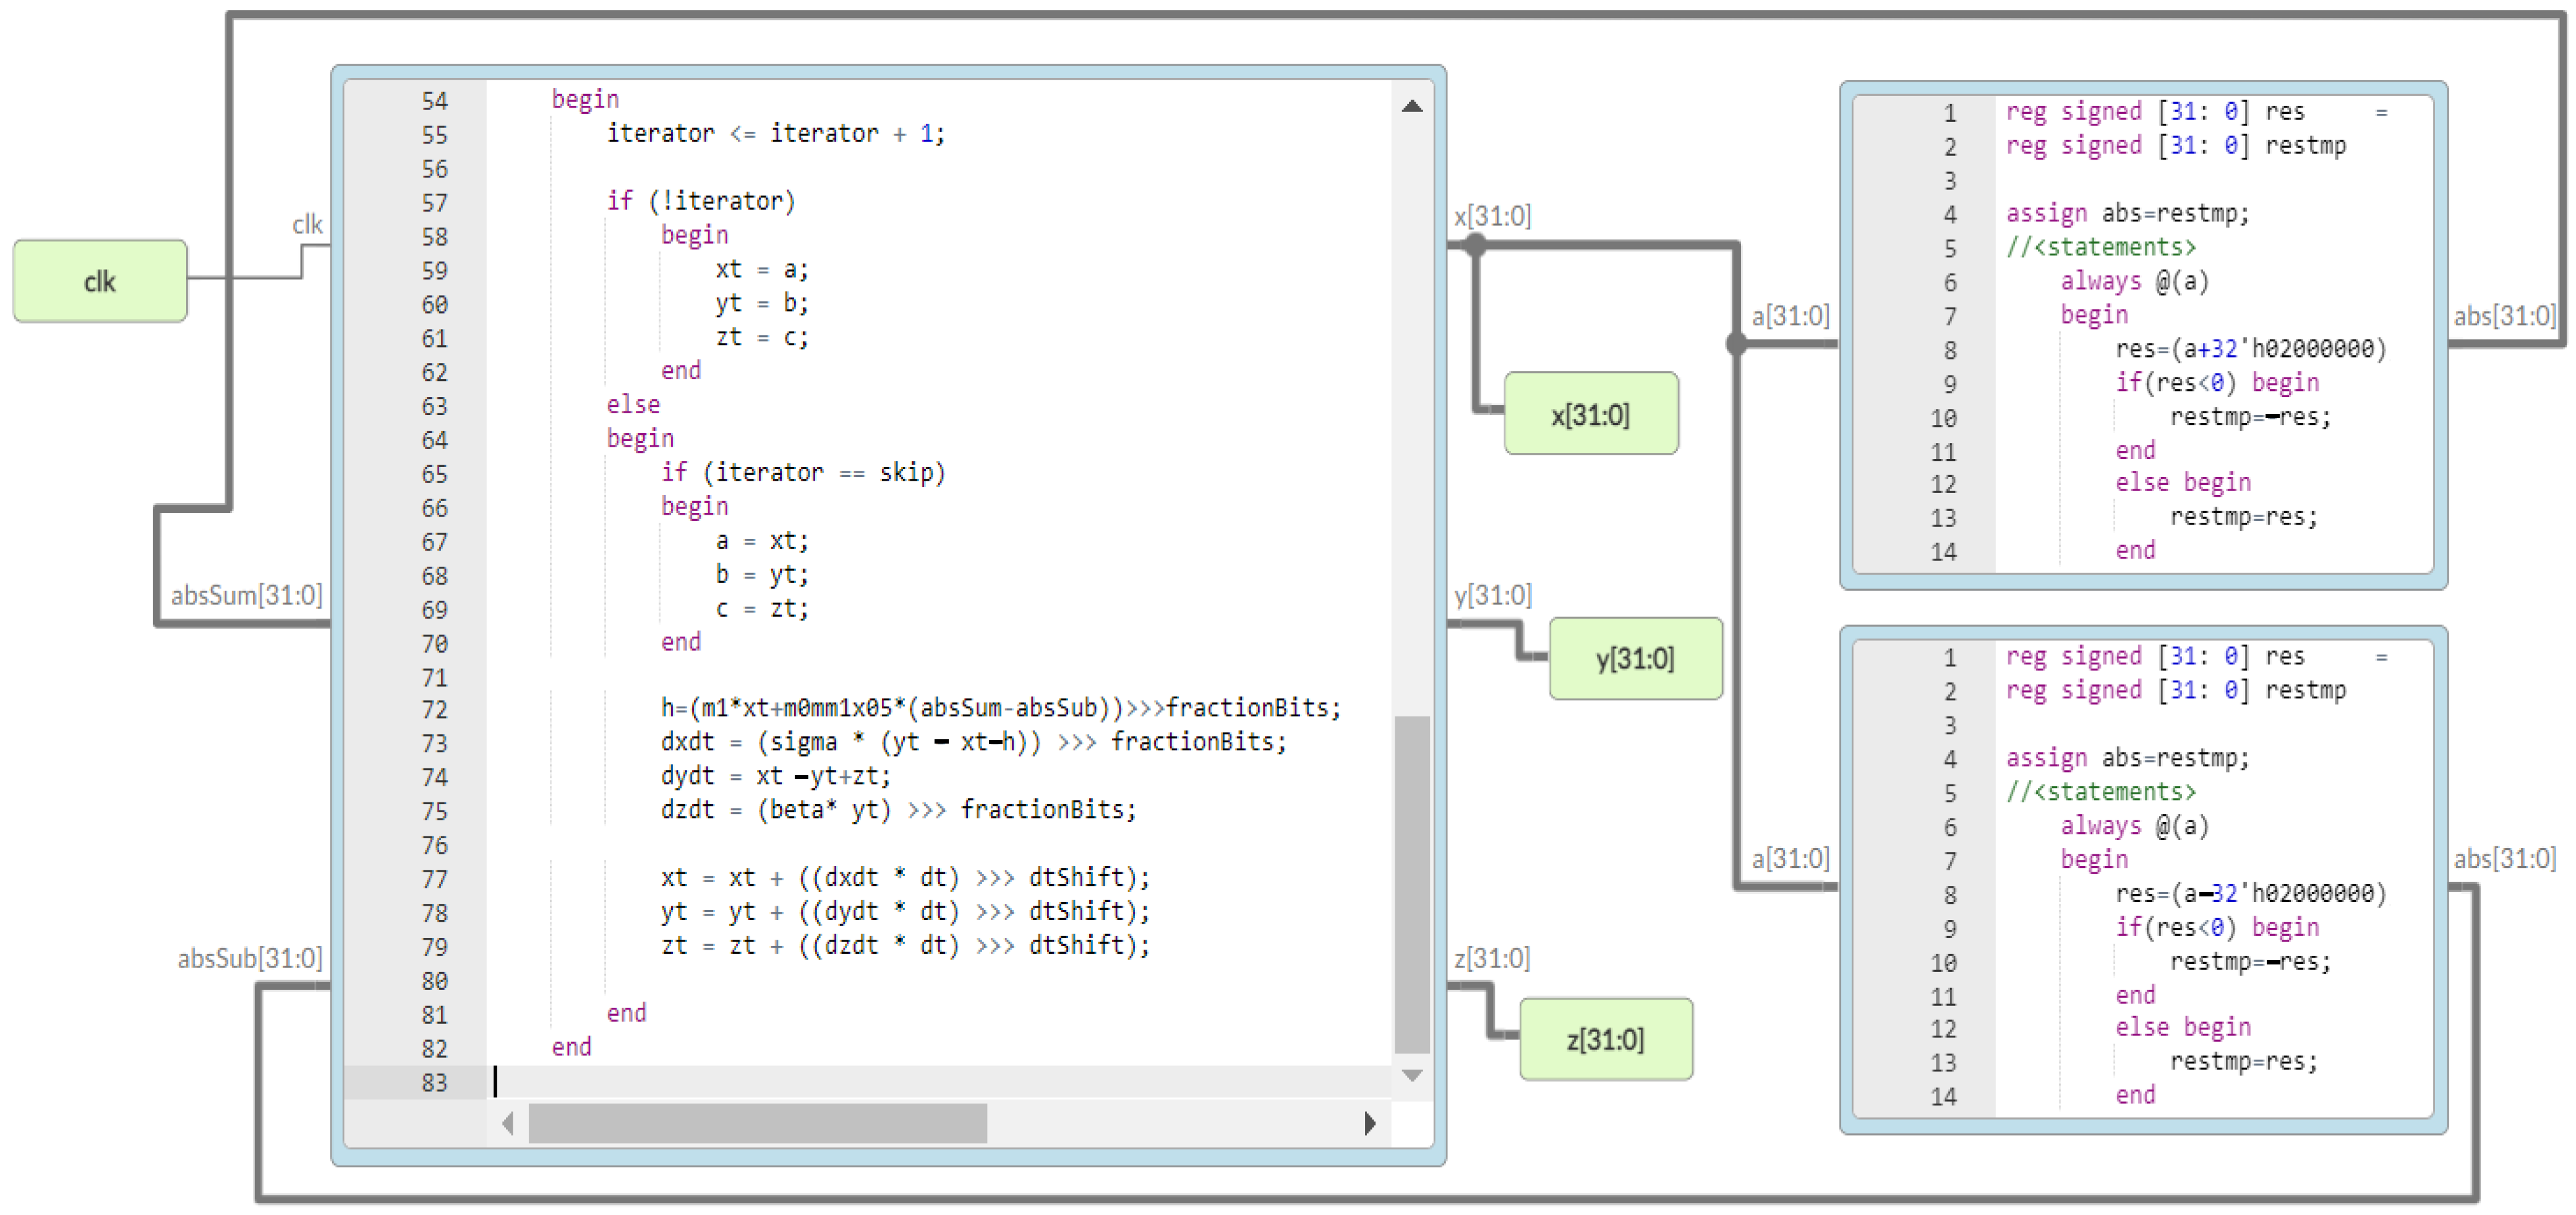Click the horizontal scrollbar thumb in main editor
2576x1215 pixels.
[x=757, y=1123]
